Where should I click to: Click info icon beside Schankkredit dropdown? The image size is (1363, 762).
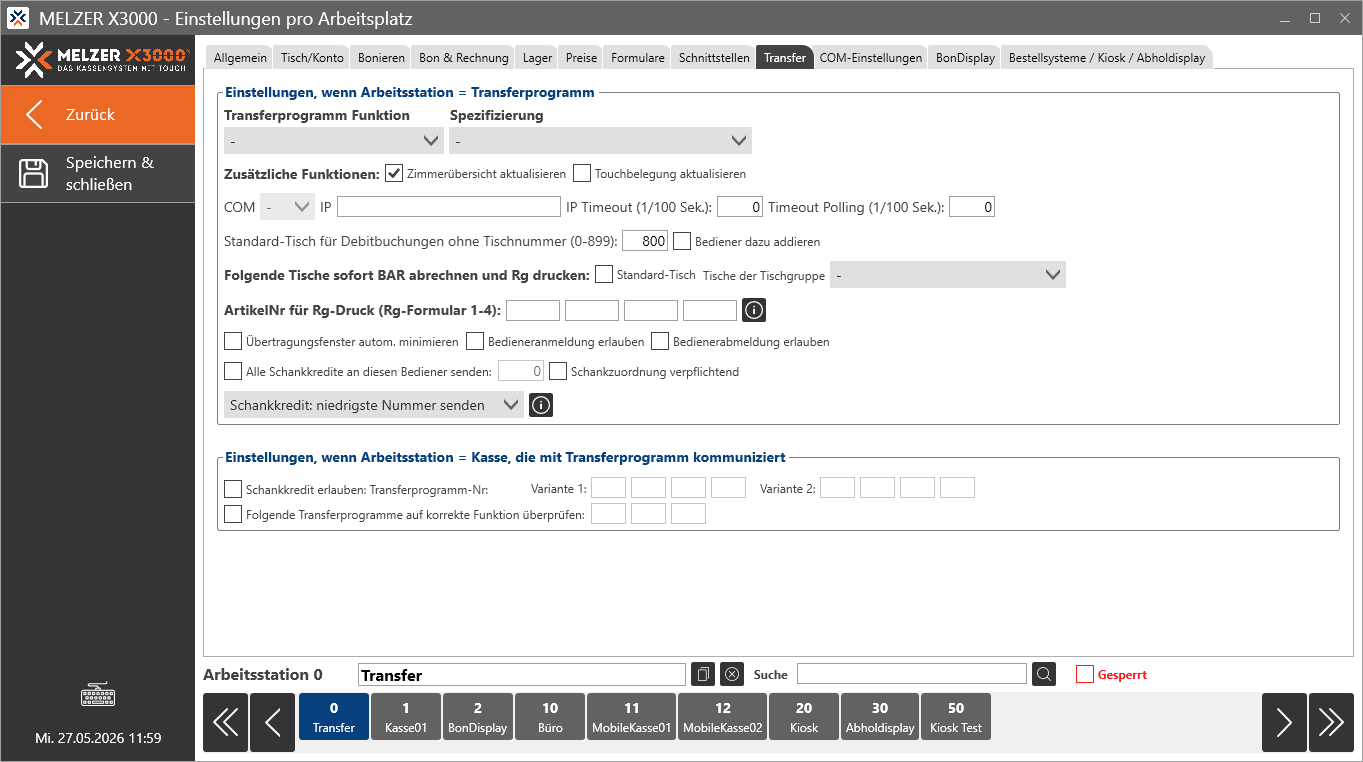click(541, 405)
